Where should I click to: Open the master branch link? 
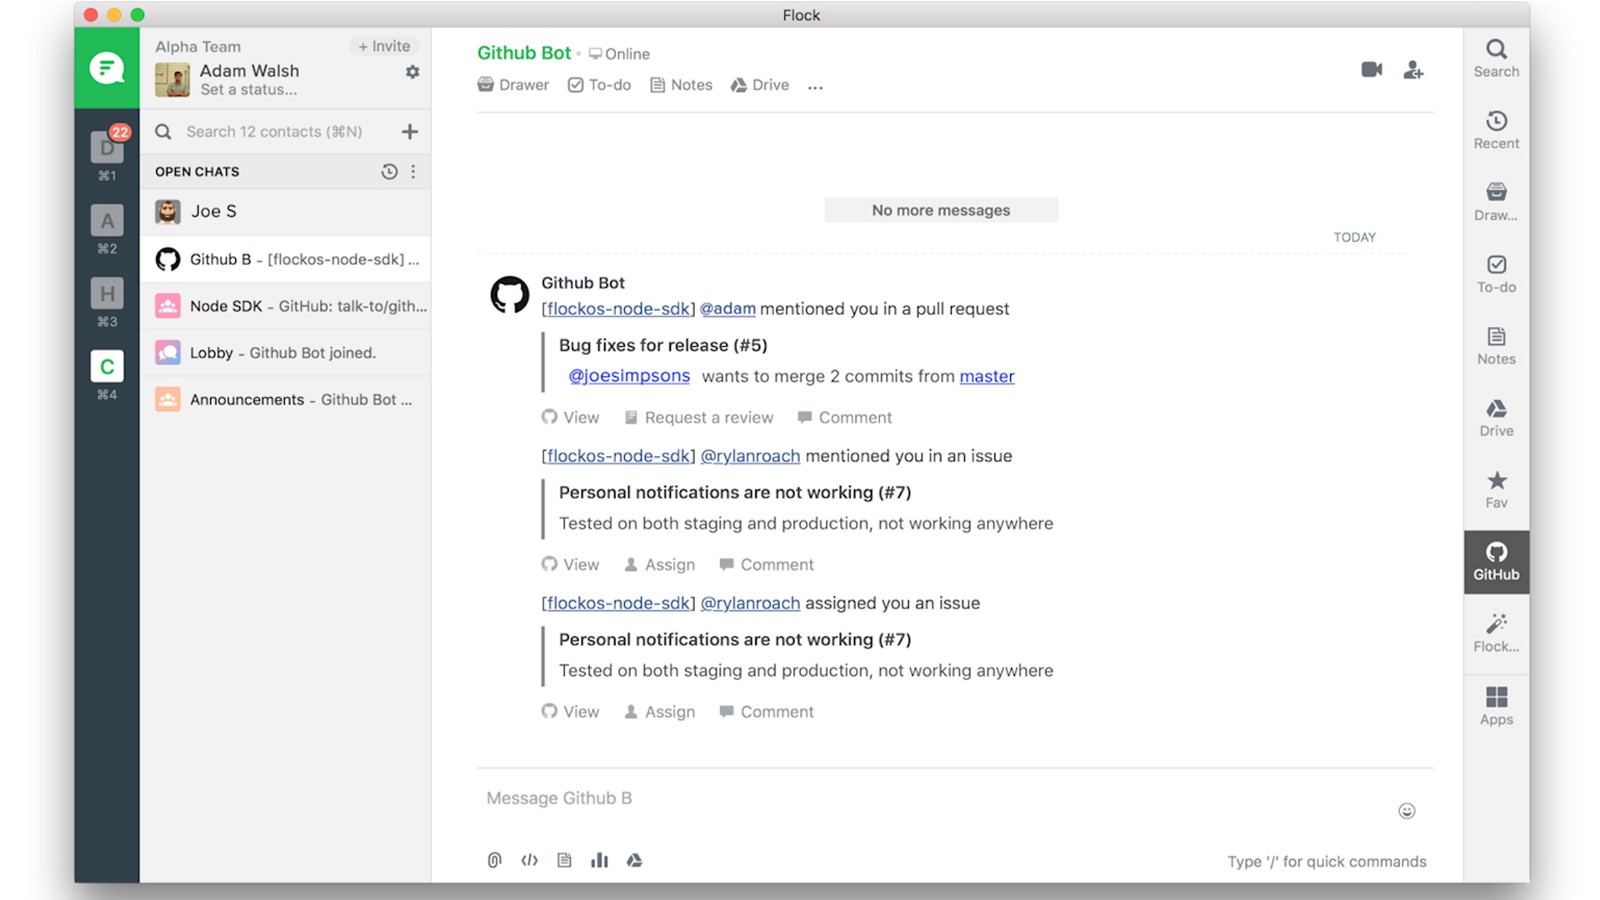click(x=987, y=376)
